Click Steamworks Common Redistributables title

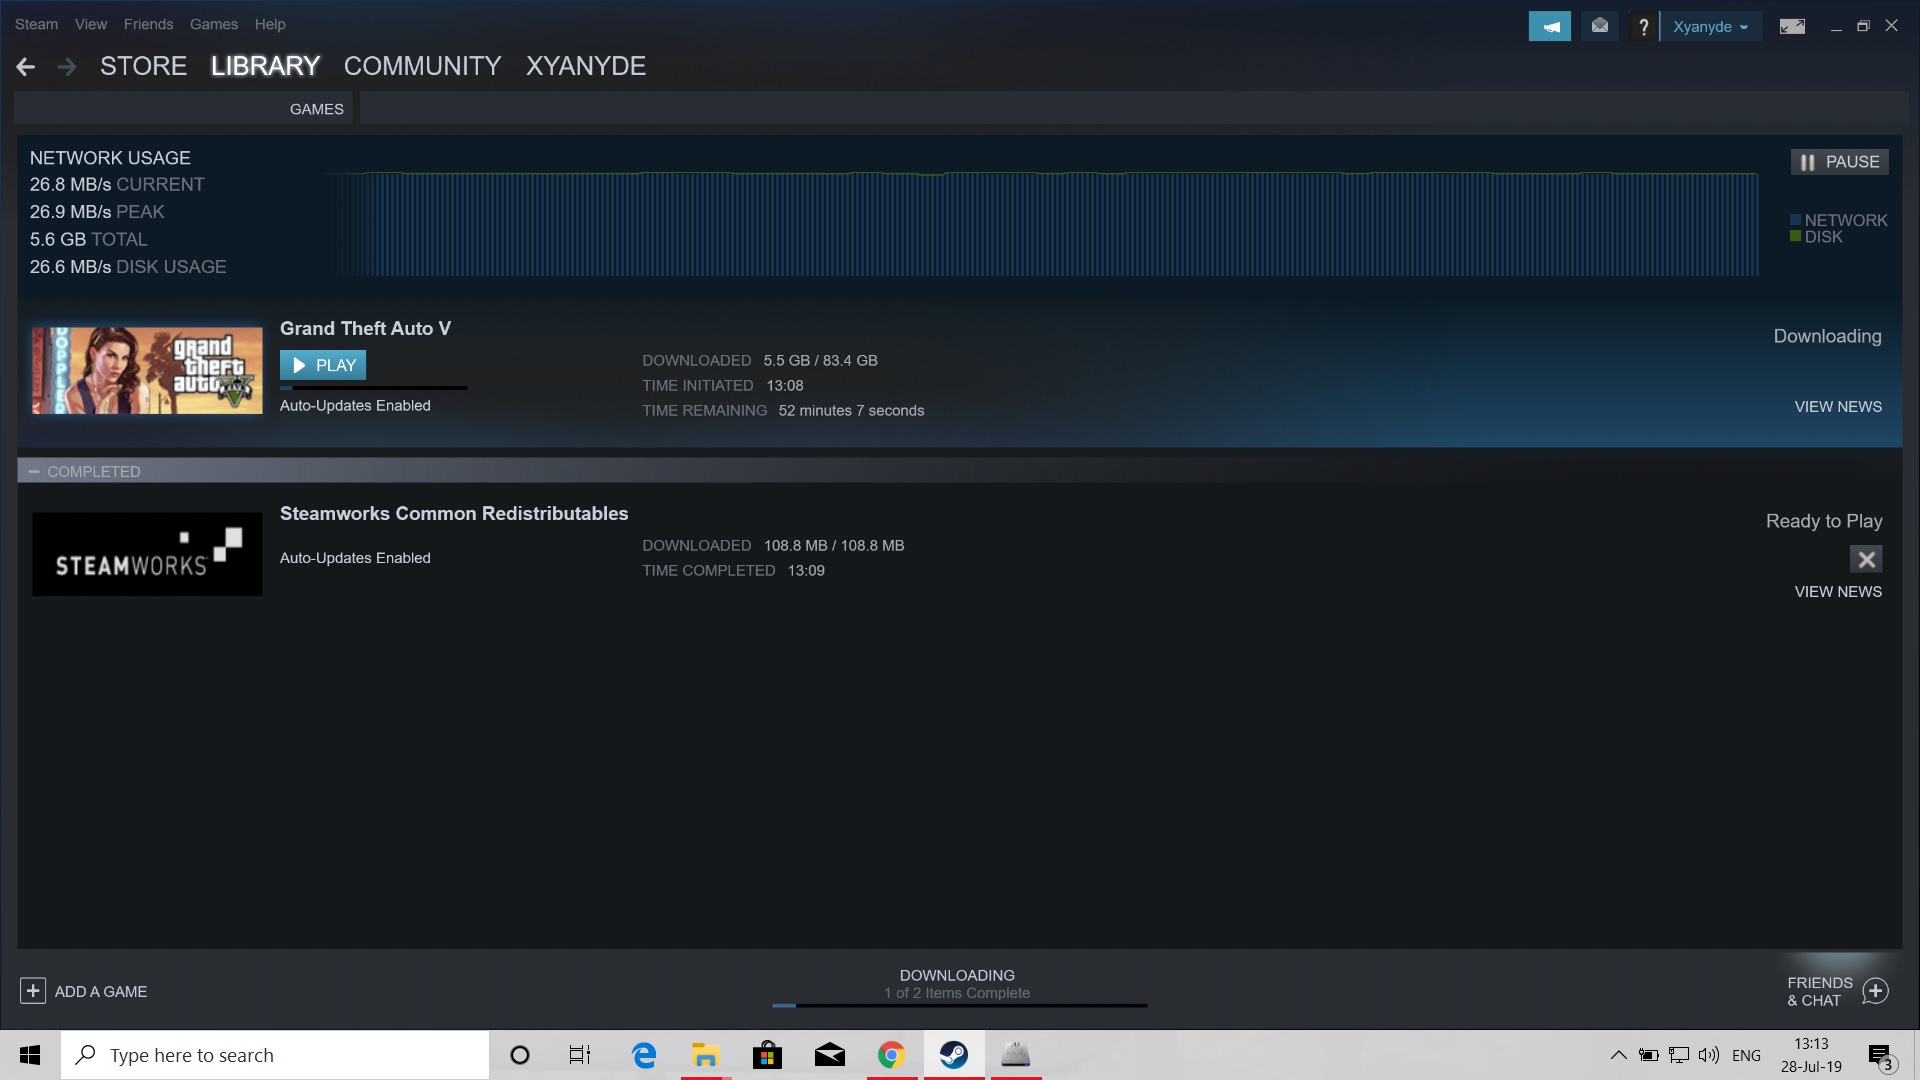[454, 513]
